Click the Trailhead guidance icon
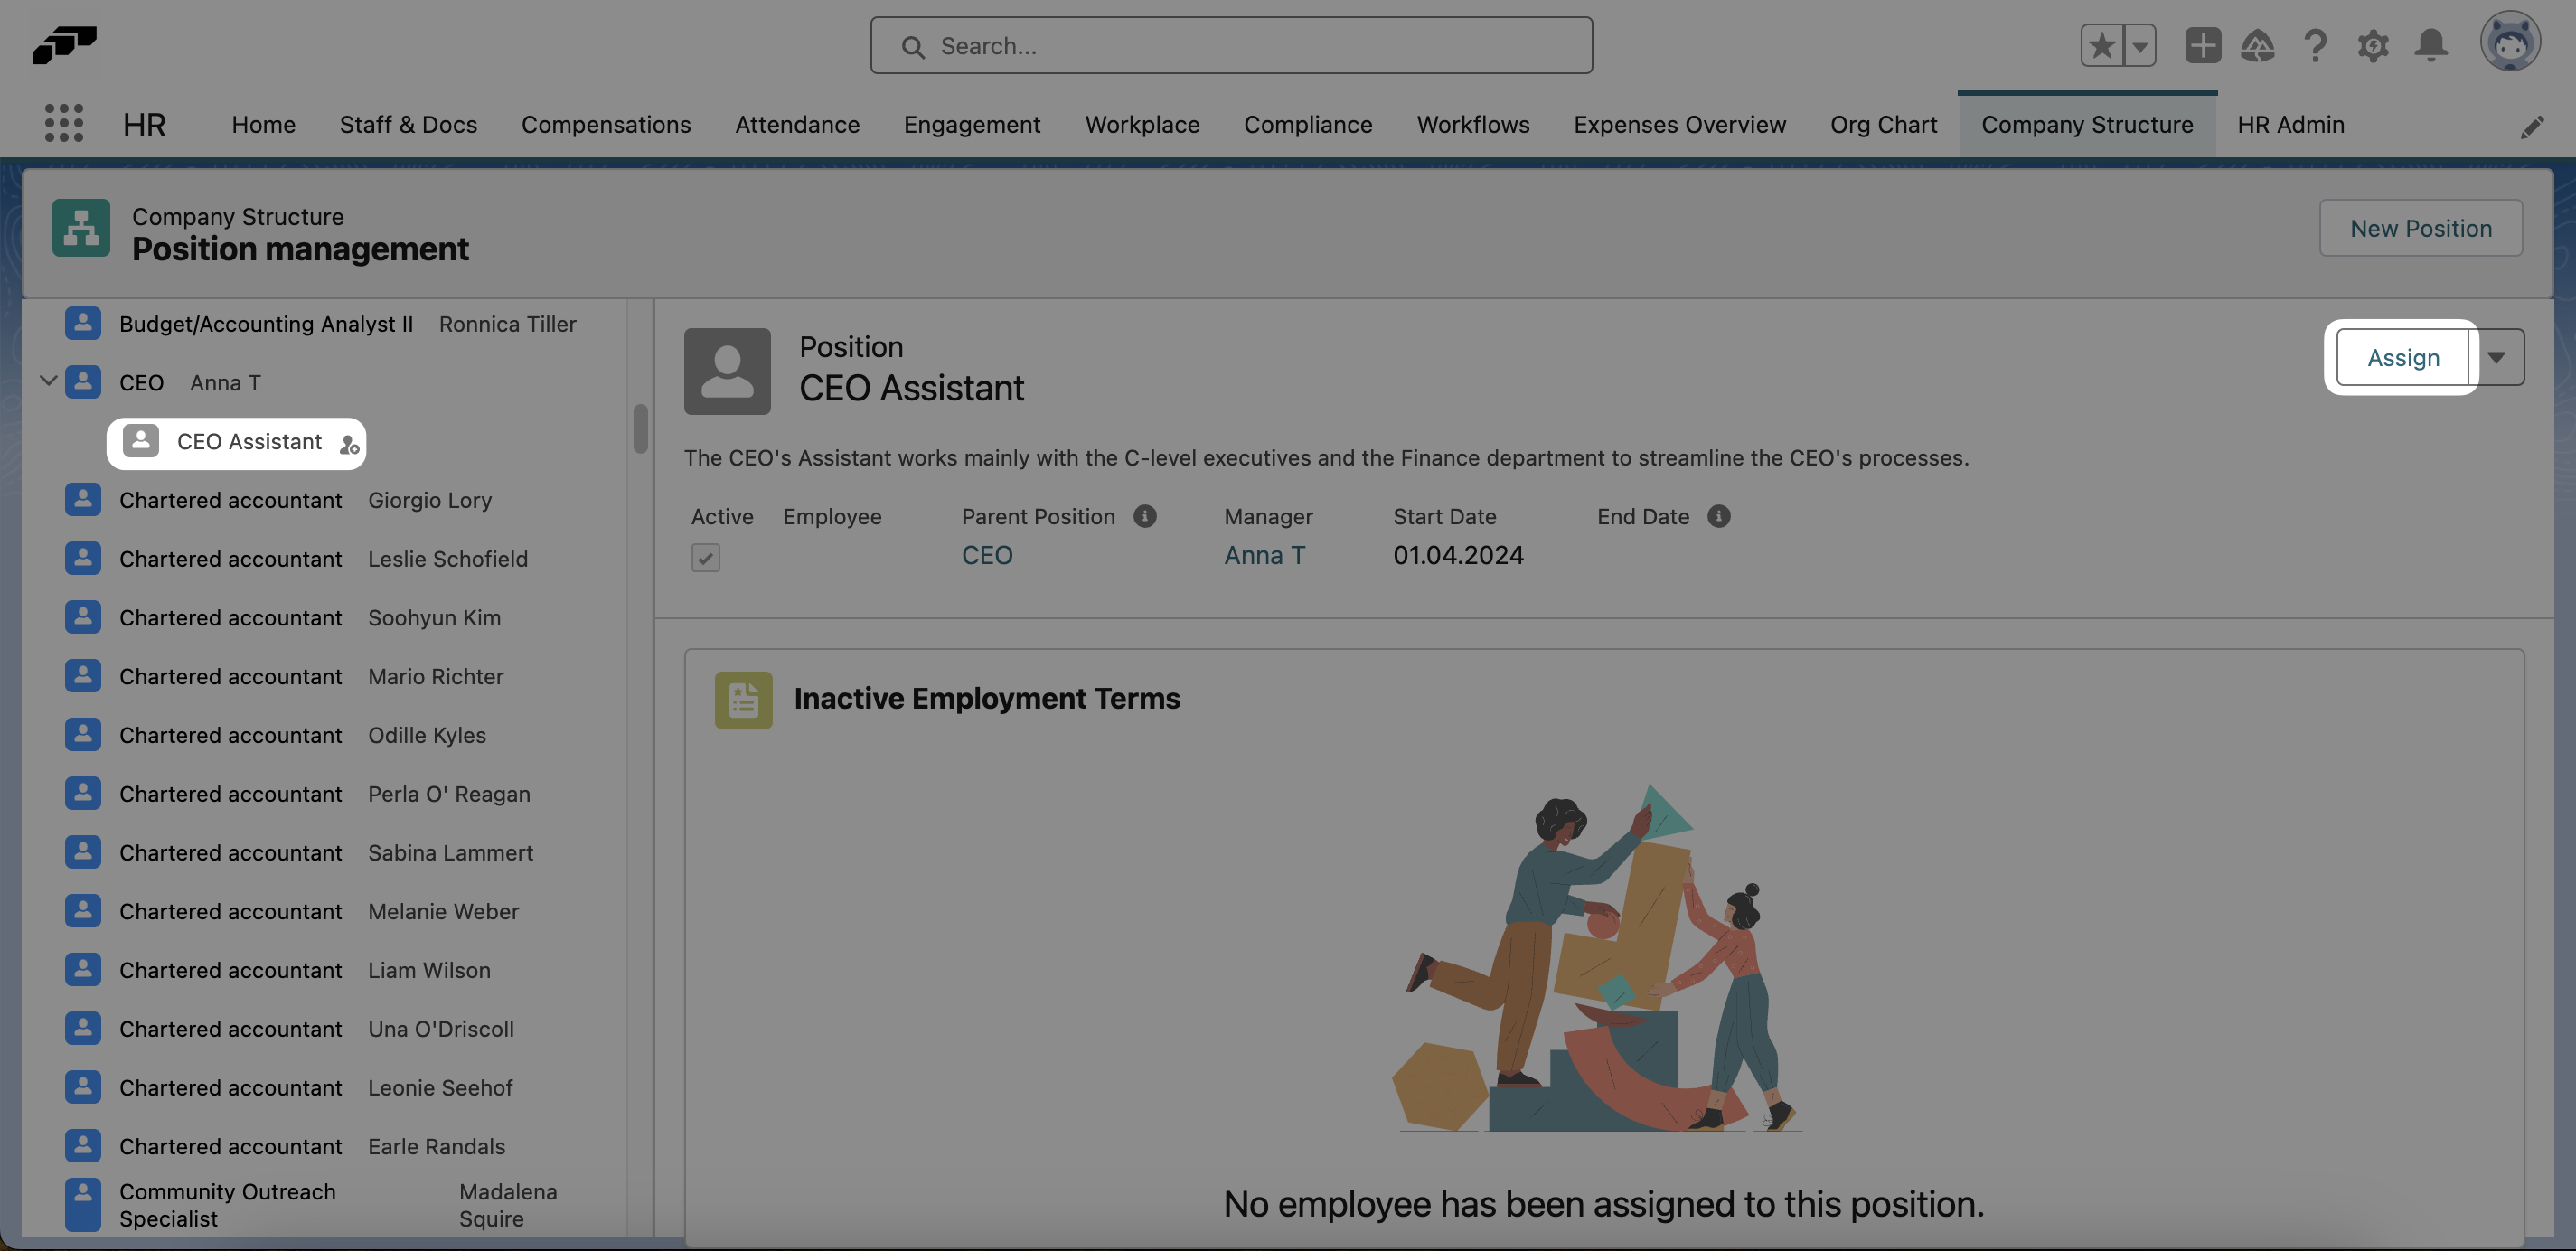This screenshot has width=2576, height=1251. coord(2258,45)
